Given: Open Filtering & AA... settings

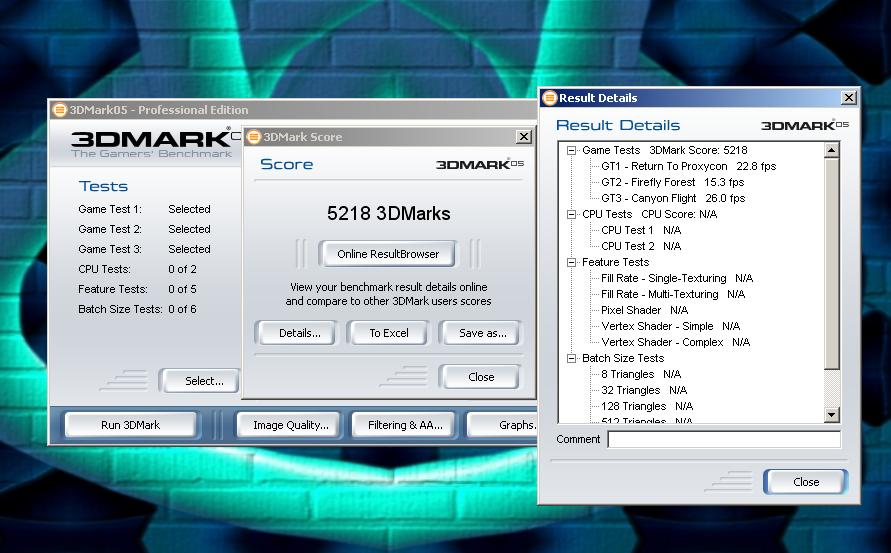Looking at the screenshot, I should [x=405, y=425].
